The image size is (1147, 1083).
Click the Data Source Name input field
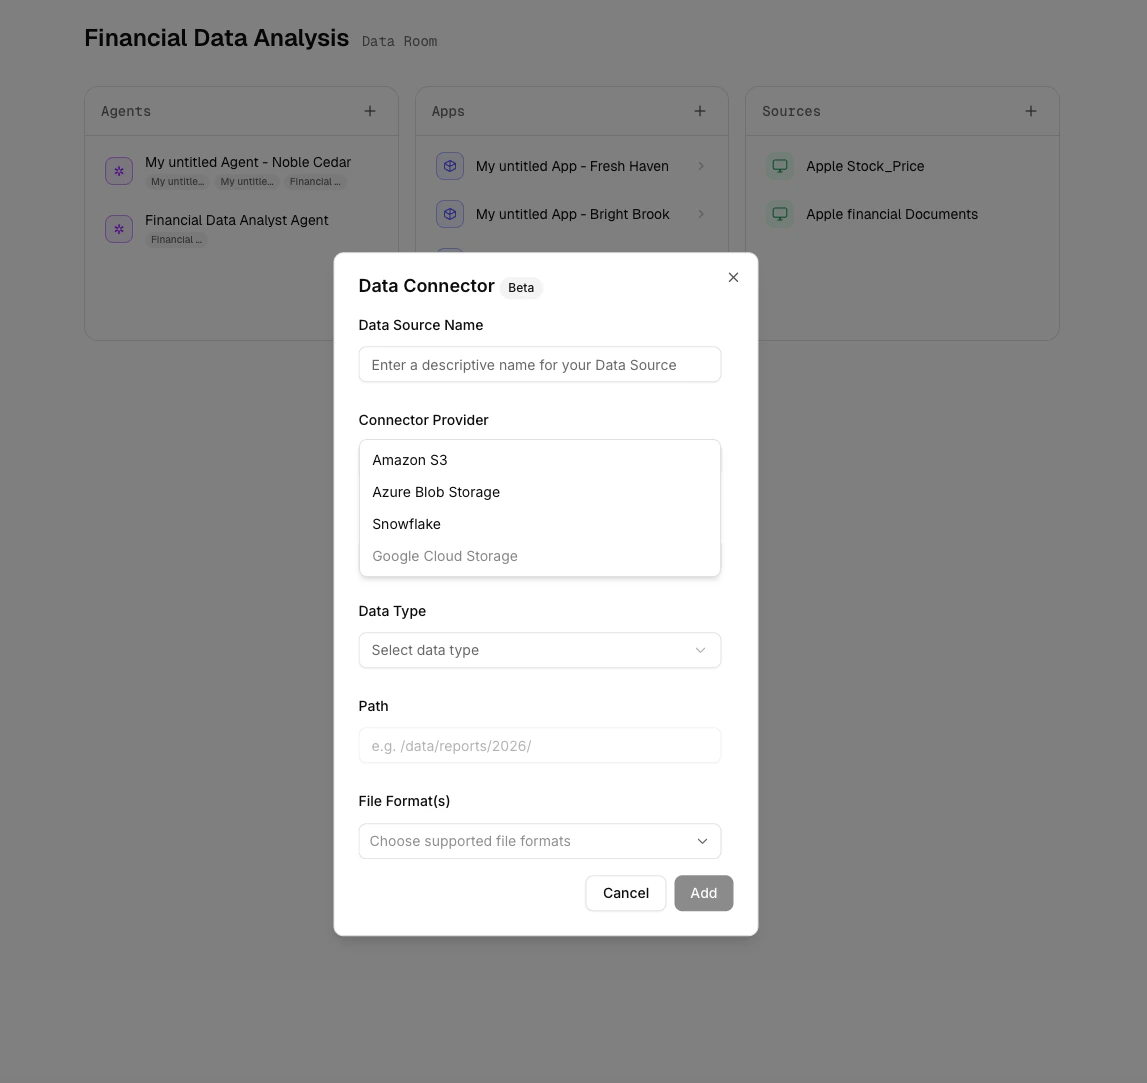540,364
